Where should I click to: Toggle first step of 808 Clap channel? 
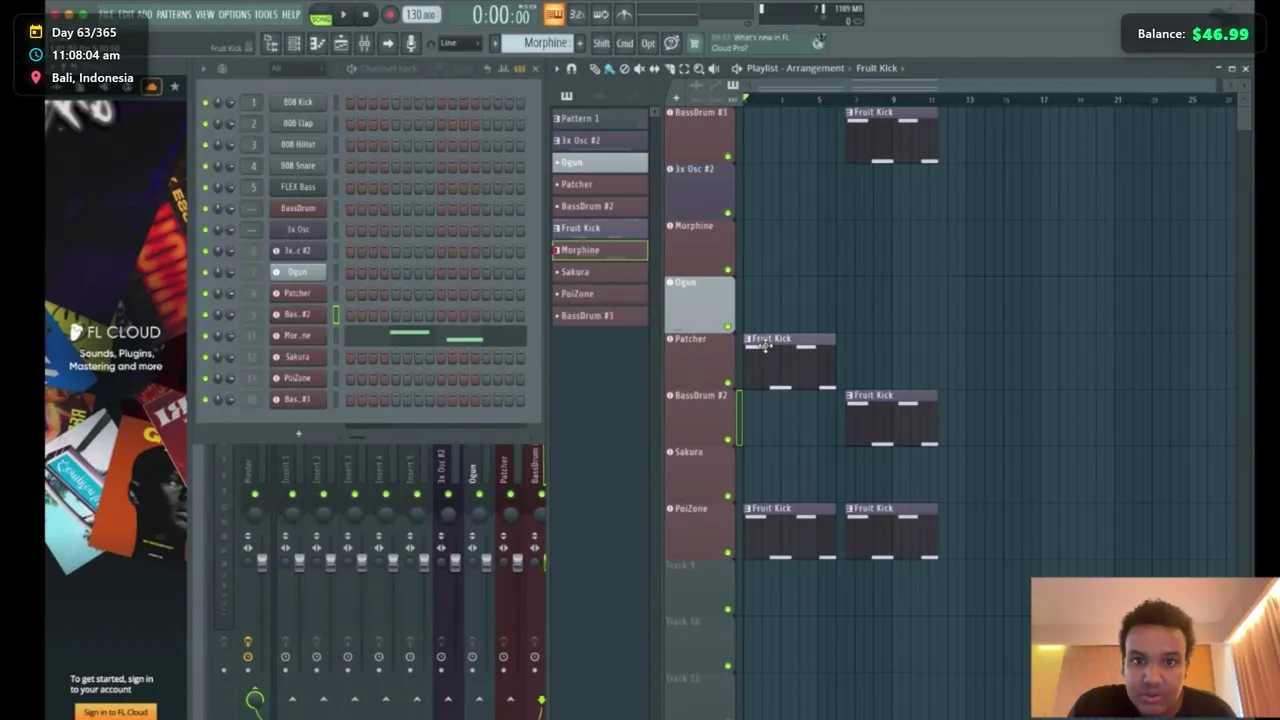tap(350, 123)
